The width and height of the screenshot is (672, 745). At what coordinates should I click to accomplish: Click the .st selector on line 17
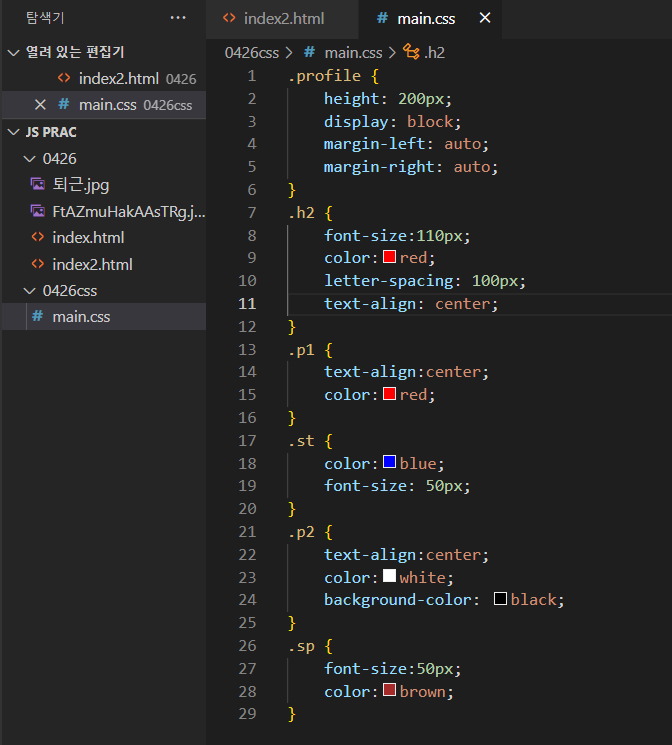click(301, 441)
